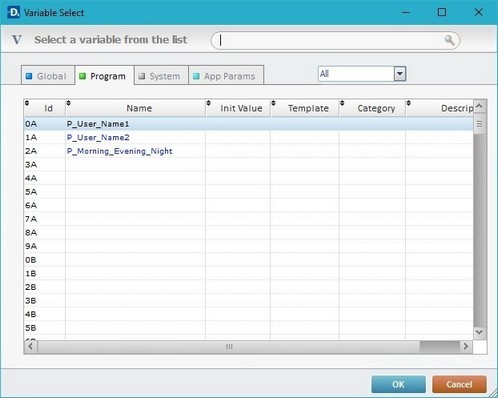Sort by the Init Value column header
The height and width of the screenshot is (398, 498).
coord(238,108)
